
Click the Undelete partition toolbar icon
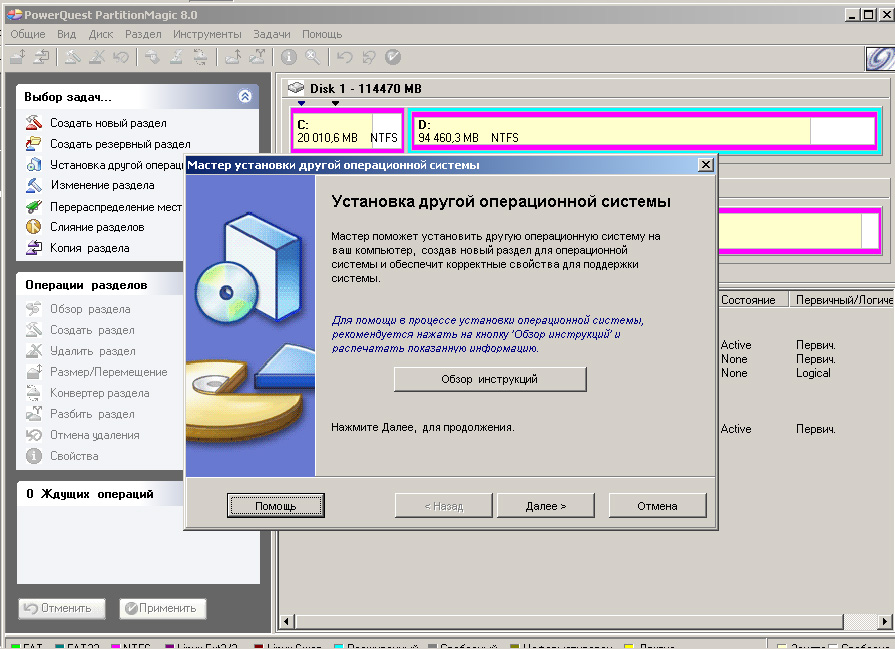pyautogui.click(x=120, y=56)
